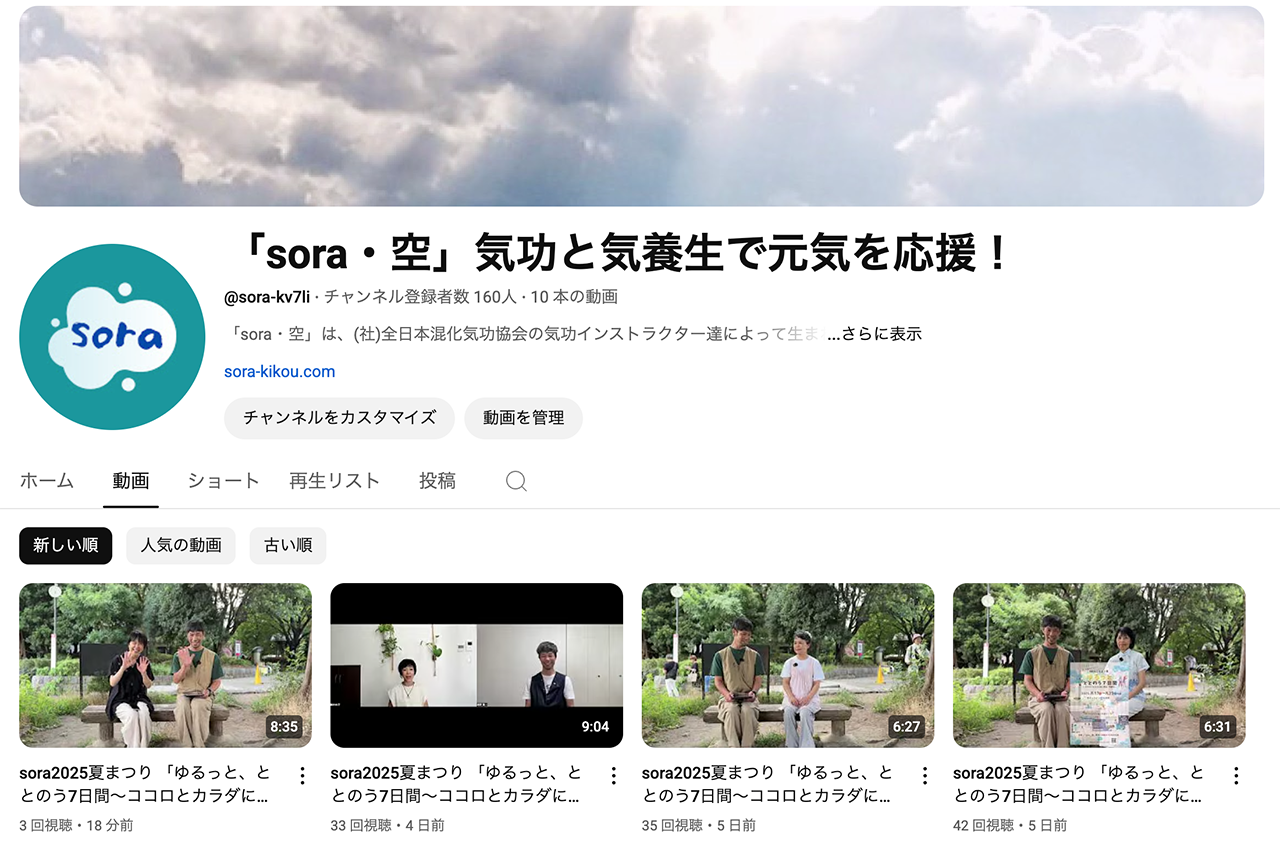Sort videos by 新しい順
Viewport: 1280px width, 845px height.
66,546
